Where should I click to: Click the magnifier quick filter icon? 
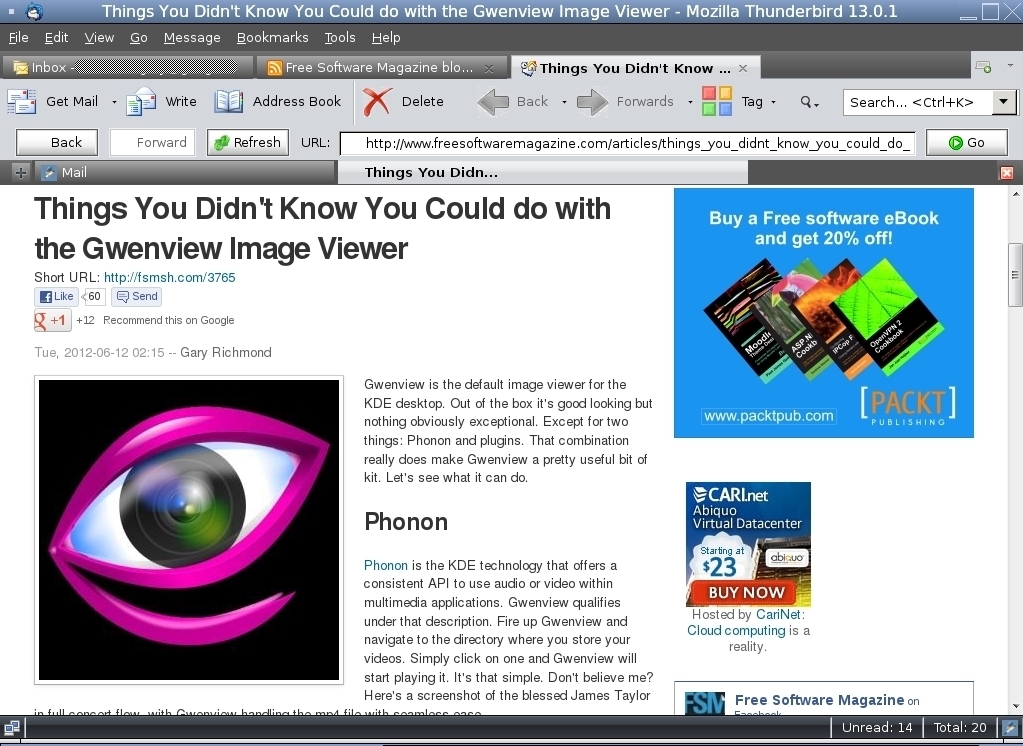(x=807, y=102)
